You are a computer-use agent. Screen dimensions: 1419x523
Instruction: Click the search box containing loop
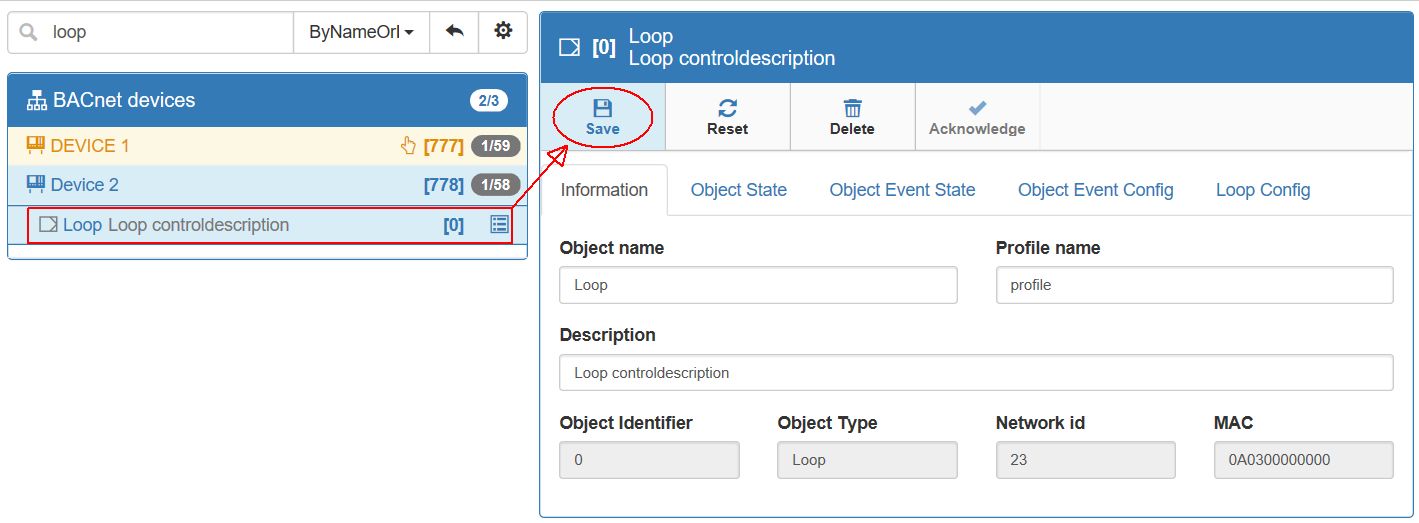pos(165,32)
